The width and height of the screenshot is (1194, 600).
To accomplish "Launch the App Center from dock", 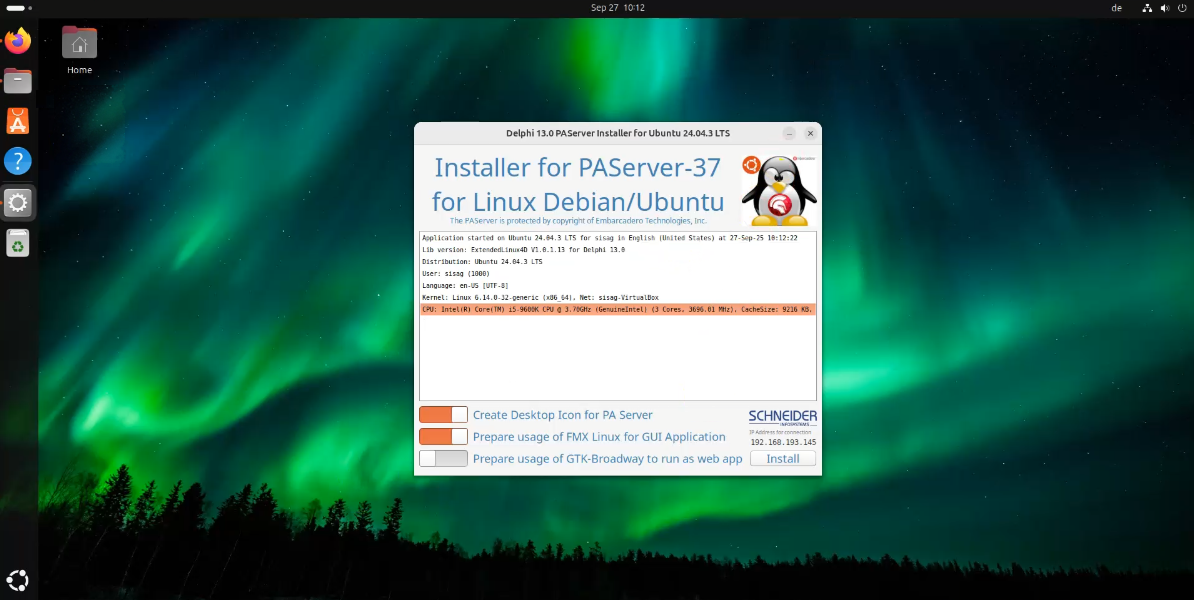I will tap(18, 121).
